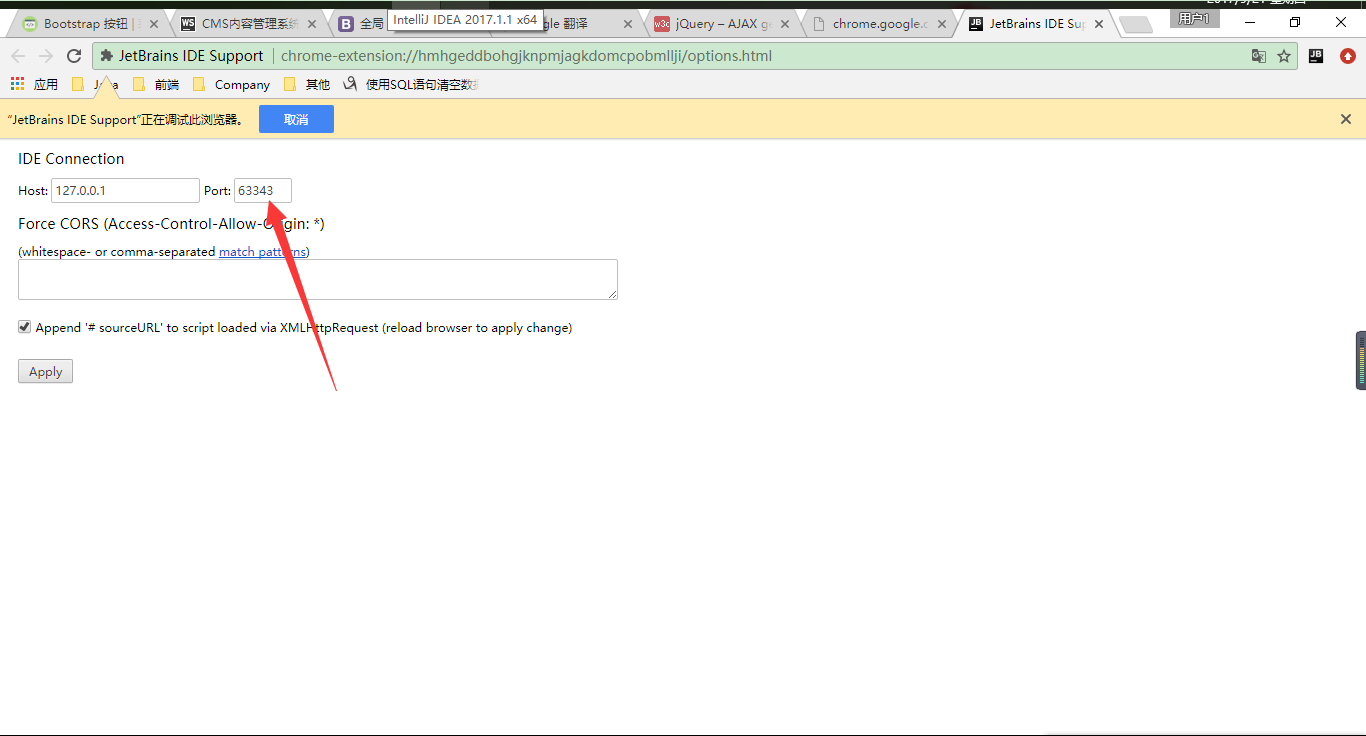Dismiss the debugging infobar with X
This screenshot has height=736, width=1366.
(1346, 119)
